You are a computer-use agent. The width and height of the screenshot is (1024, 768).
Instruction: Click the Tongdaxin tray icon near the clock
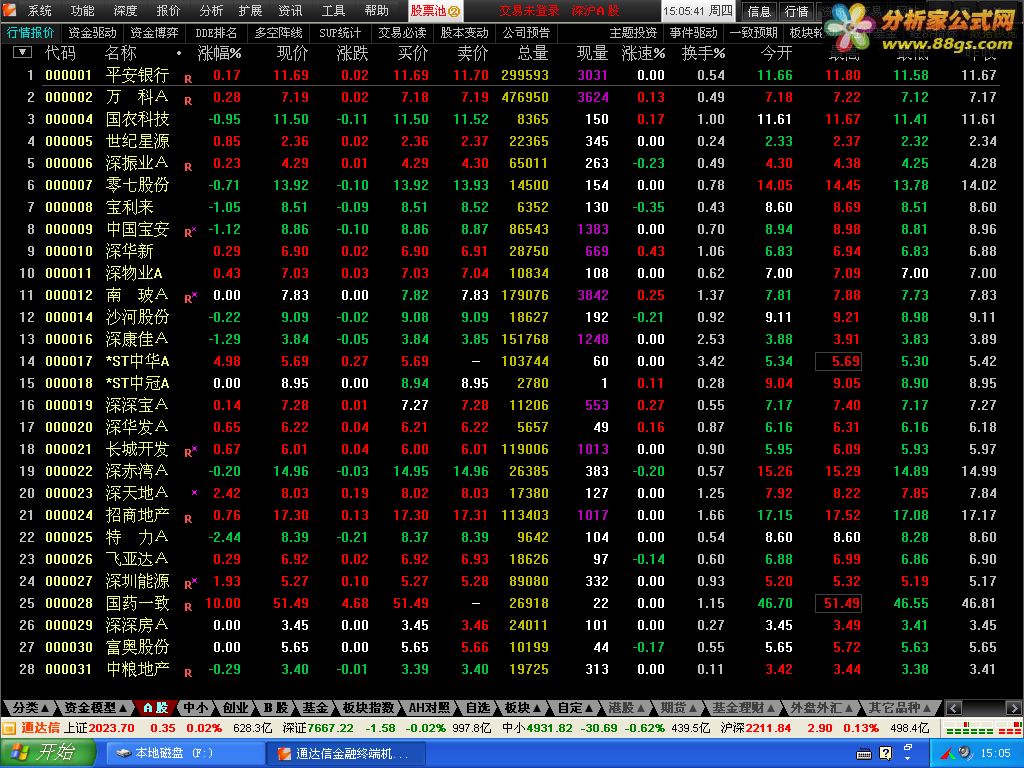[x=948, y=754]
